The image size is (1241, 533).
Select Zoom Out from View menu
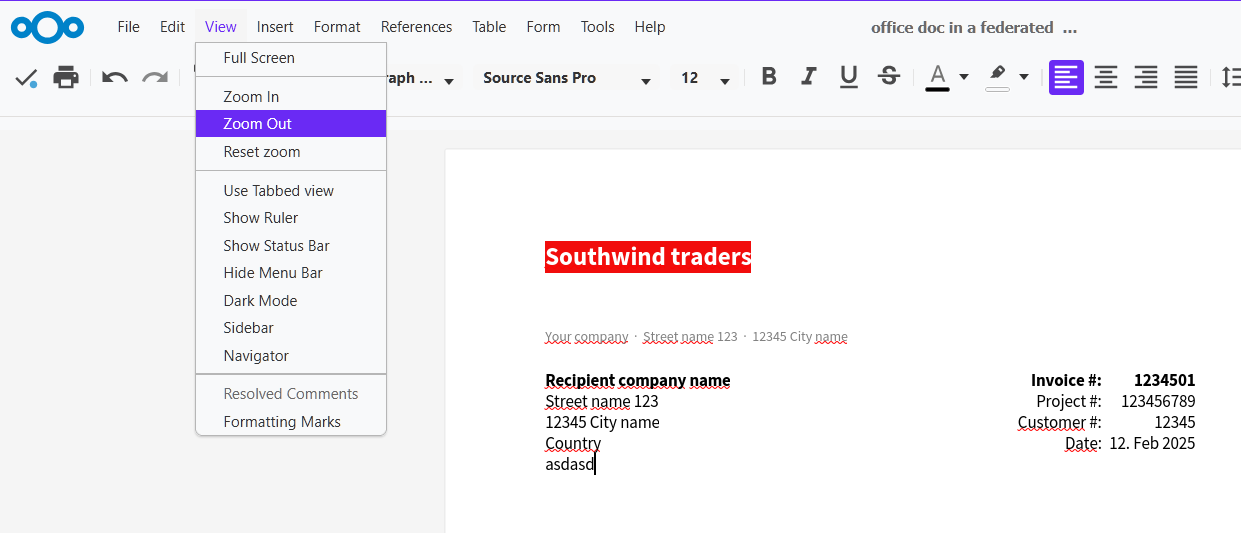tap(258, 124)
